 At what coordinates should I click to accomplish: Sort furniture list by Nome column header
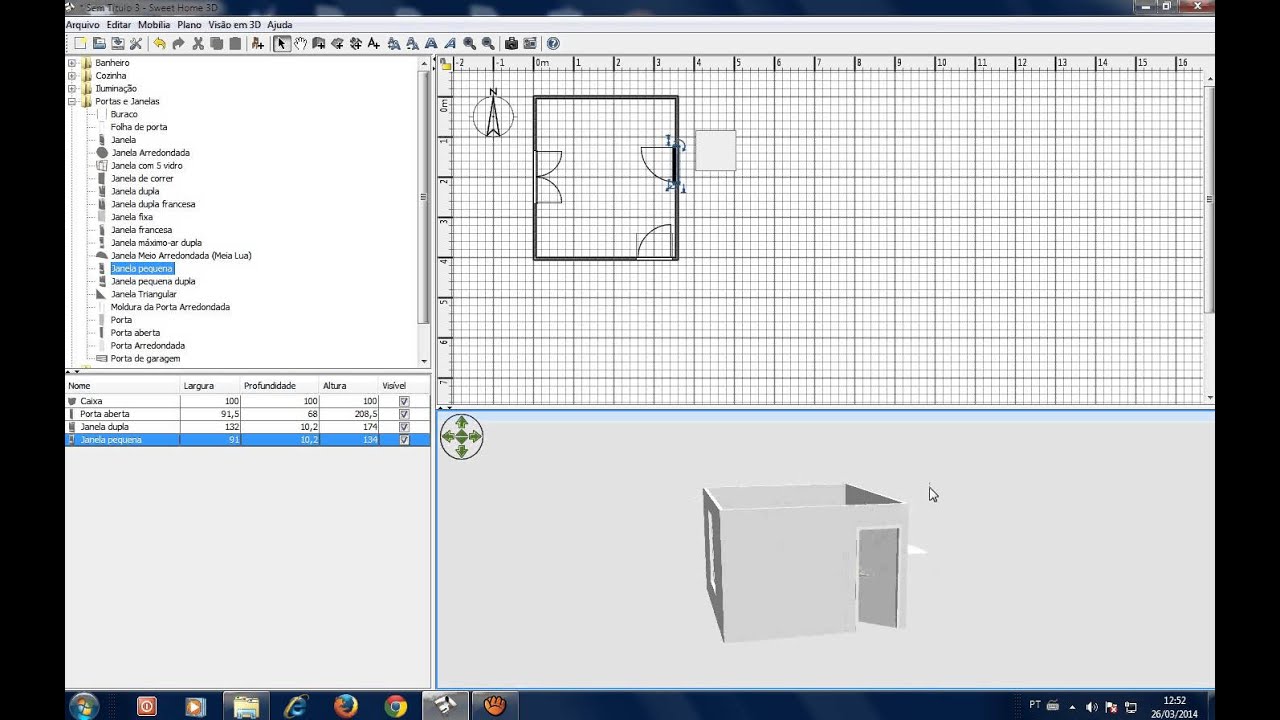point(123,386)
